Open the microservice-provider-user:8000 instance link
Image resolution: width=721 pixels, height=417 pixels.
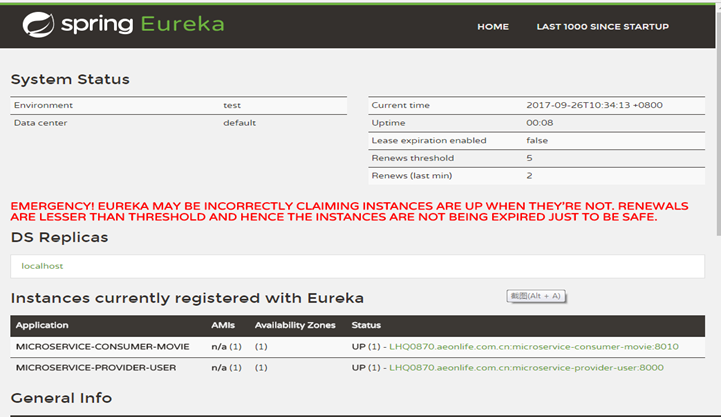point(526,368)
